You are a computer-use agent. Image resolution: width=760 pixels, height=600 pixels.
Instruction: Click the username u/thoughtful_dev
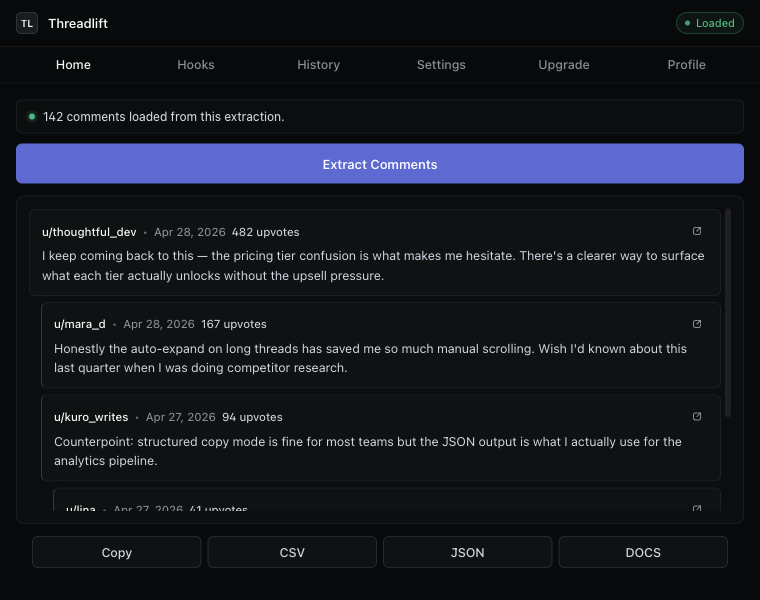[x=89, y=232]
